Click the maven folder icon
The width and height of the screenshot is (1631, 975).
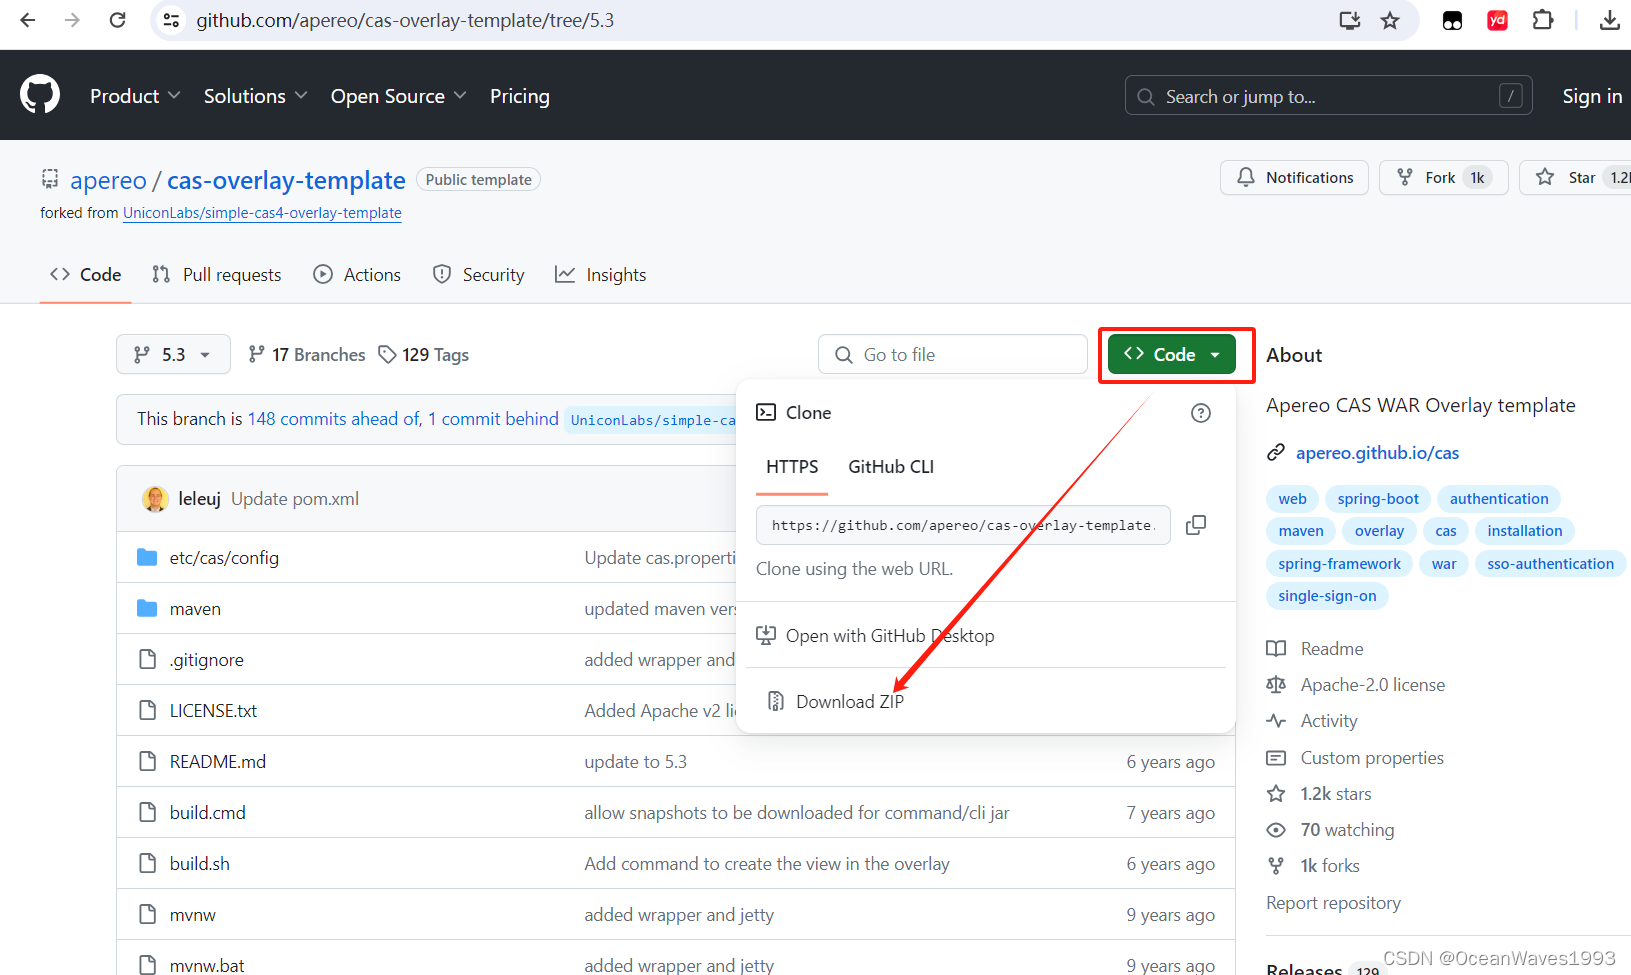[147, 608]
